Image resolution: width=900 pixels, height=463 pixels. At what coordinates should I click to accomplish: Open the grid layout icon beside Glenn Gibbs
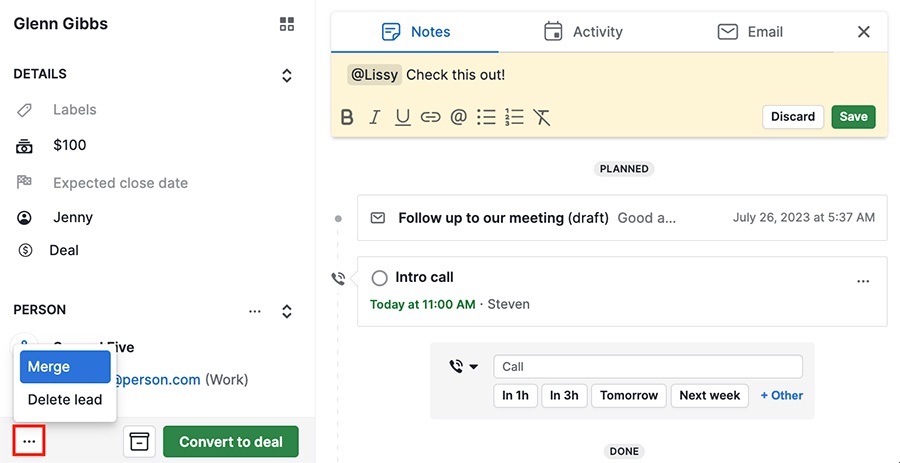coord(286,24)
